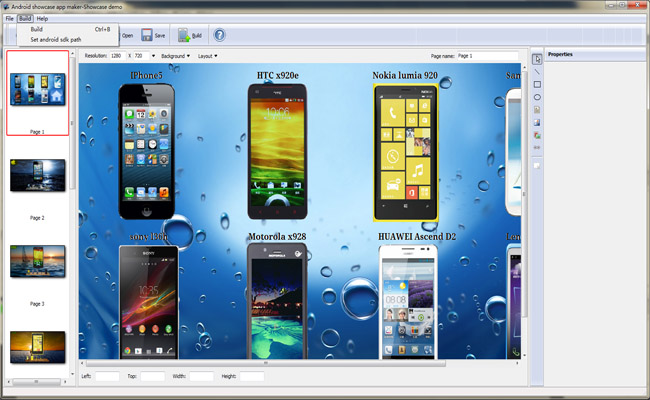Select the ellipse shape tool
Image resolution: width=650 pixels, height=400 pixels.
tap(537, 97)
